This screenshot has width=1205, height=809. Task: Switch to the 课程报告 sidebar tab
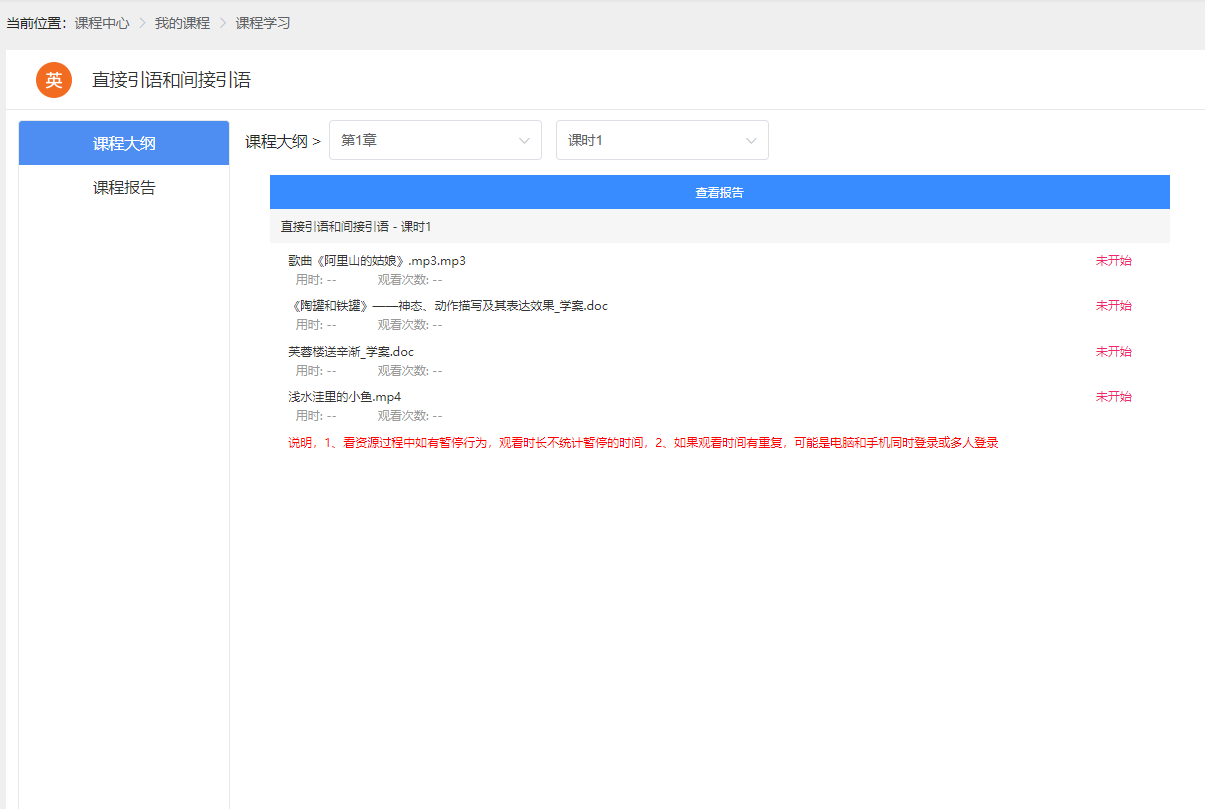tap(124, 187)
